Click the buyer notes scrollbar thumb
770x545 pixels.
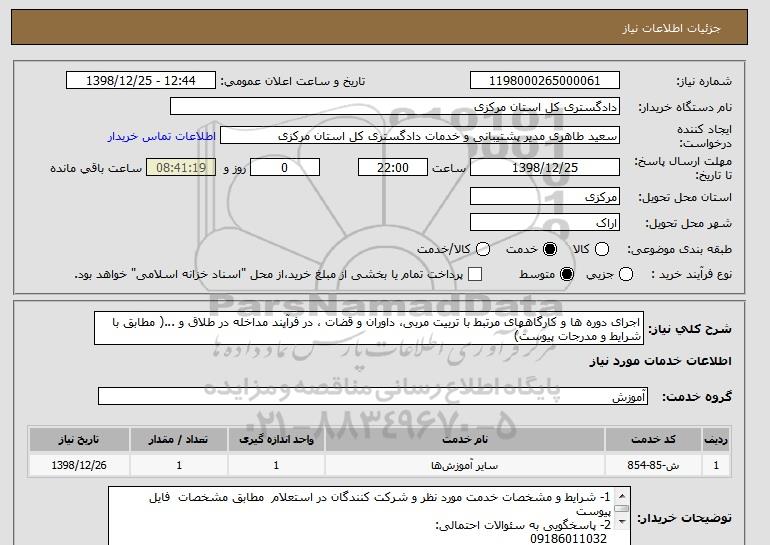pos(622,509)
